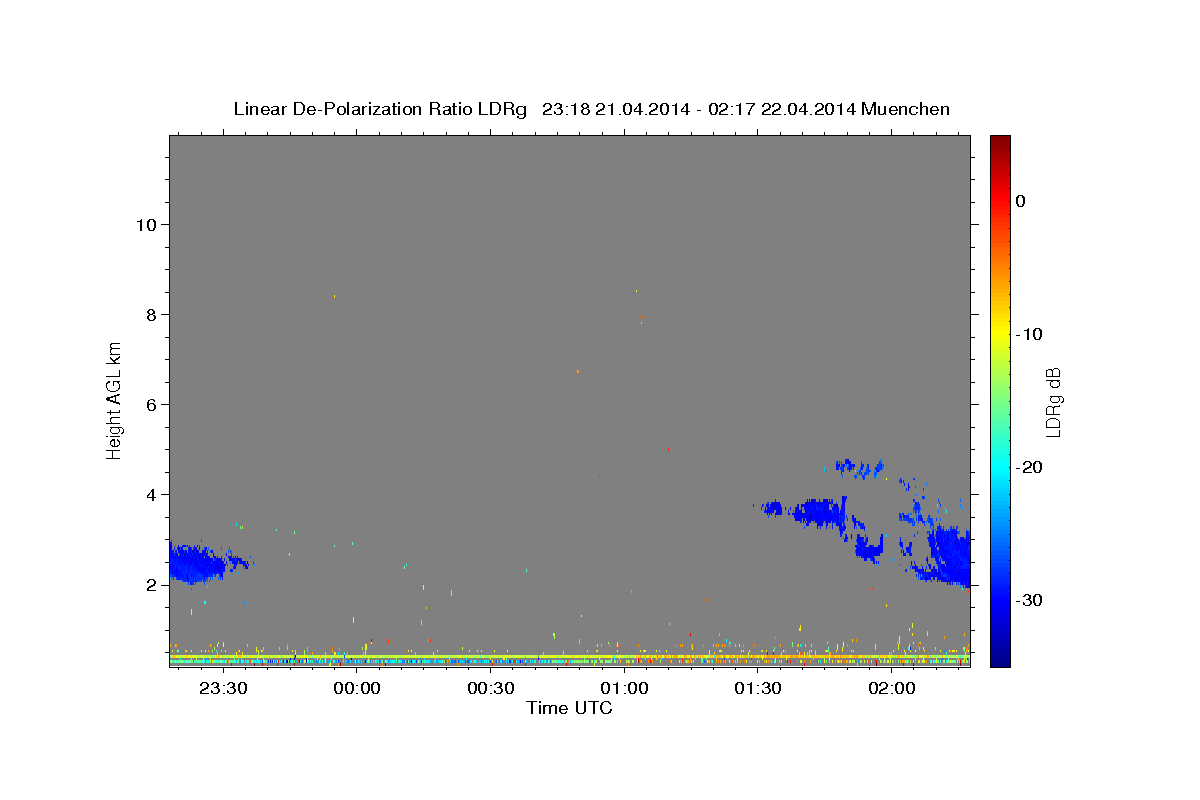Image resolution: width=1200 pixels, height=800 pixels.
Task: Click the 02:00 time tick label
Action: click(891, 688)
